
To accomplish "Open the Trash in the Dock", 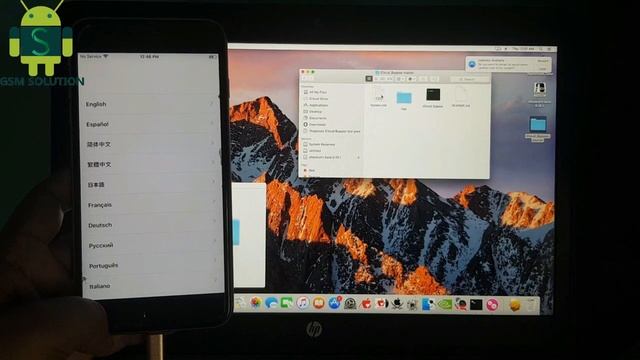I will coord(530,305).
